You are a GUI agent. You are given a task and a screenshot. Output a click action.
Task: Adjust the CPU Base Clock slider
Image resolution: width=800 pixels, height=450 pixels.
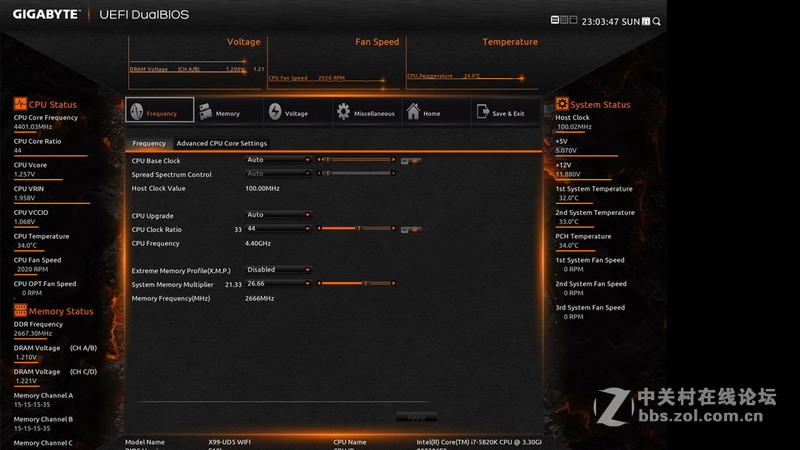click(357, 160)
